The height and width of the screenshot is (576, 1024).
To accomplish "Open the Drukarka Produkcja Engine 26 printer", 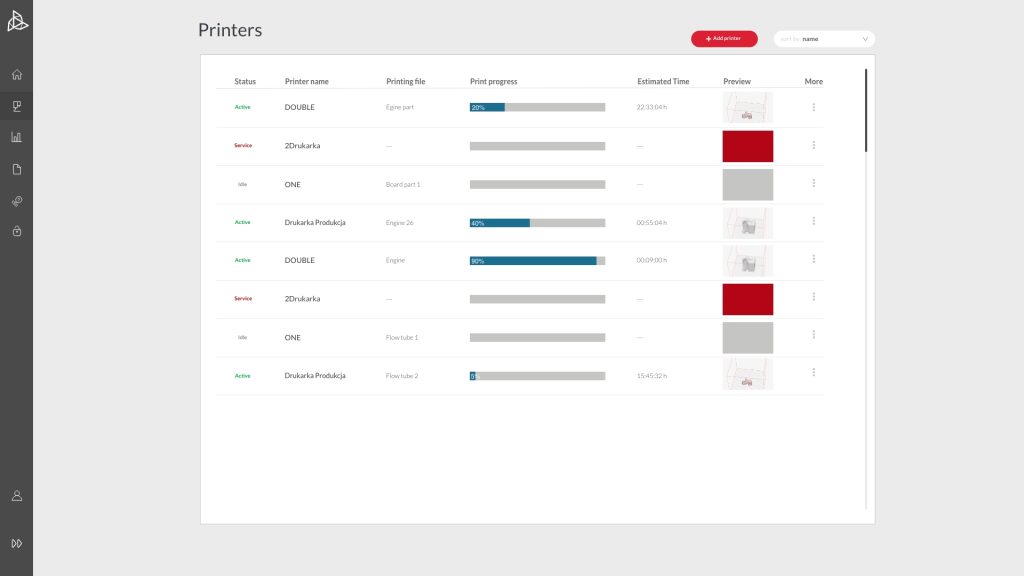I will pos(315,223).
